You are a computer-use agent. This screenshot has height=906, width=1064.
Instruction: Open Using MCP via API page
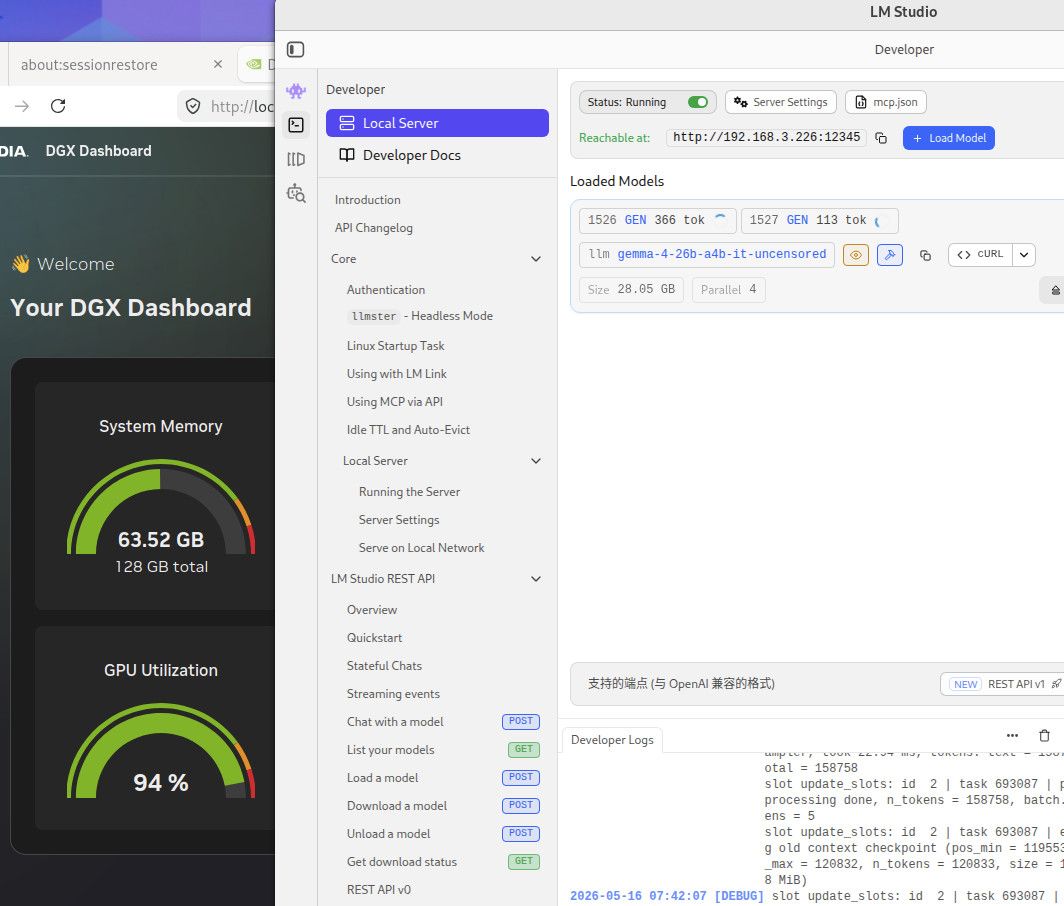pyautogui.click(x=395, y=402)
